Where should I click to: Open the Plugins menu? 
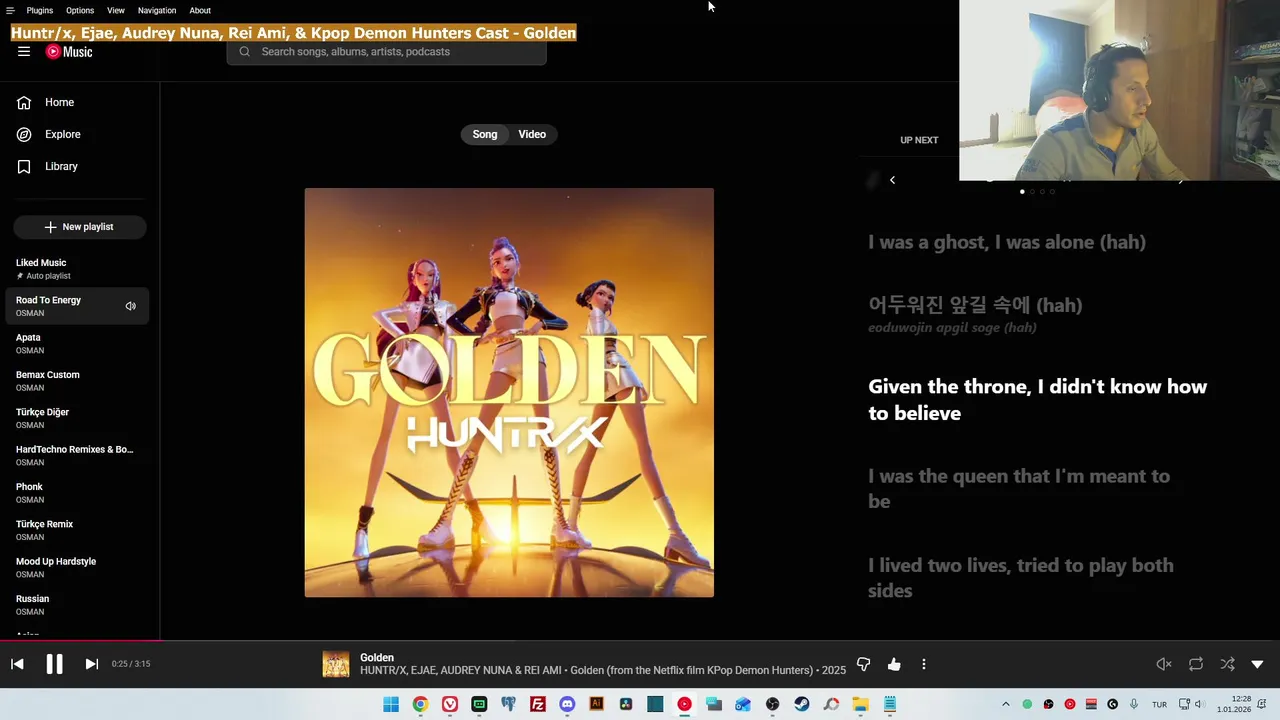pyautogui.click(x=40, y=10)
